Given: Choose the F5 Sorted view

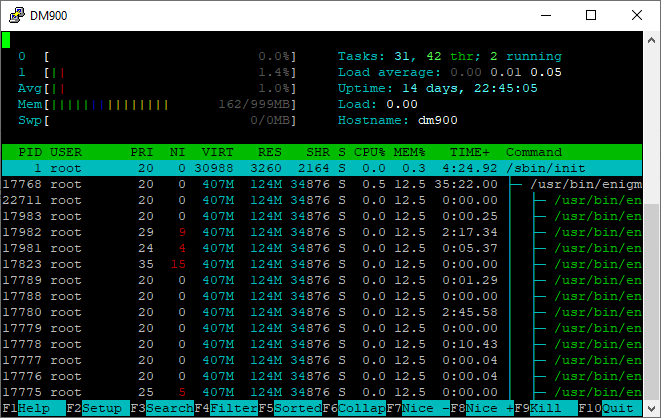Looking at the screenshot, I should [x=296, y=409].
